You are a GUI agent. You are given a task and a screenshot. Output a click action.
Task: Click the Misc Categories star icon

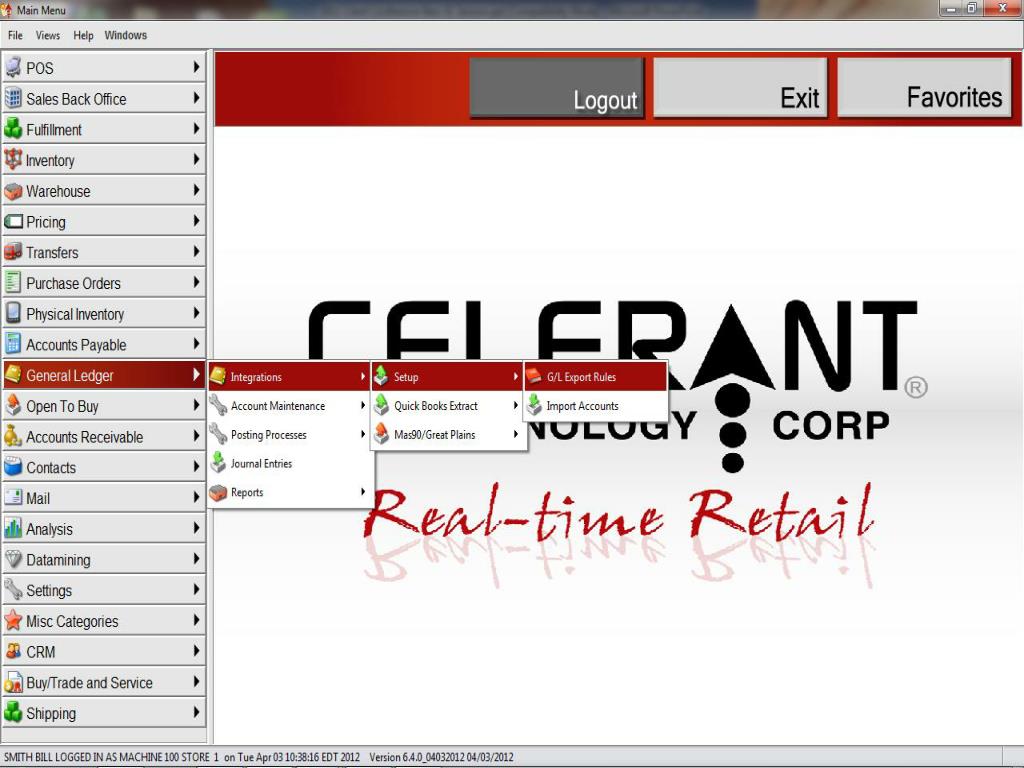coord(13,620)
